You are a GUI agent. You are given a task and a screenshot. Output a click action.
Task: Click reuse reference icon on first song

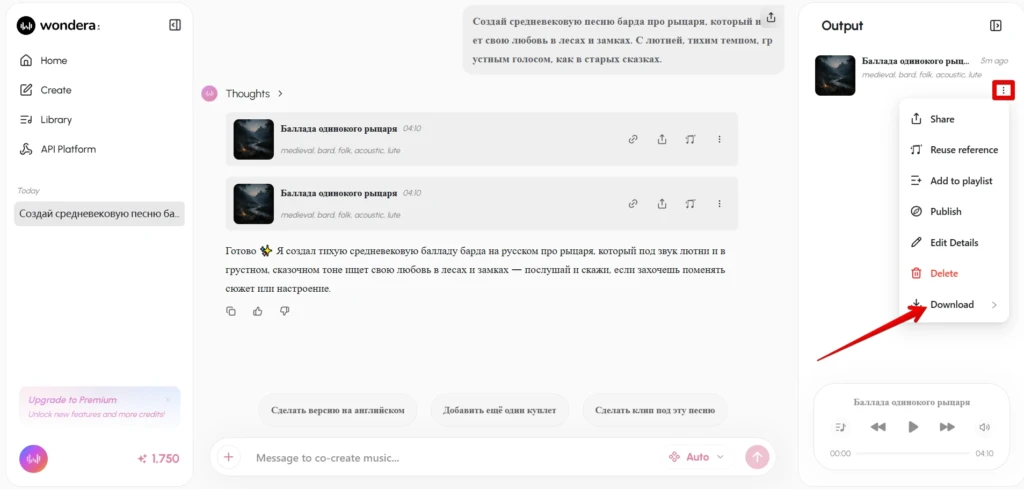click(x=690, y=139)
